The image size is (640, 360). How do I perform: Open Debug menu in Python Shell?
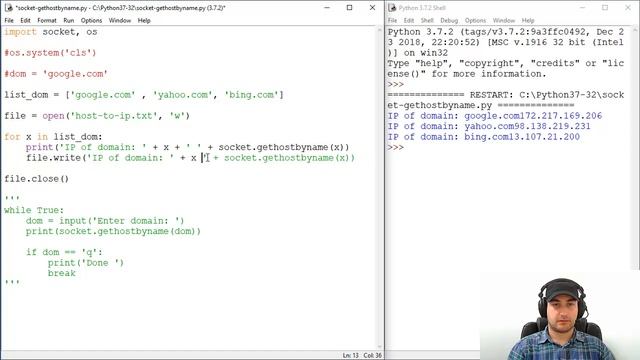click(x=449, y=20)
